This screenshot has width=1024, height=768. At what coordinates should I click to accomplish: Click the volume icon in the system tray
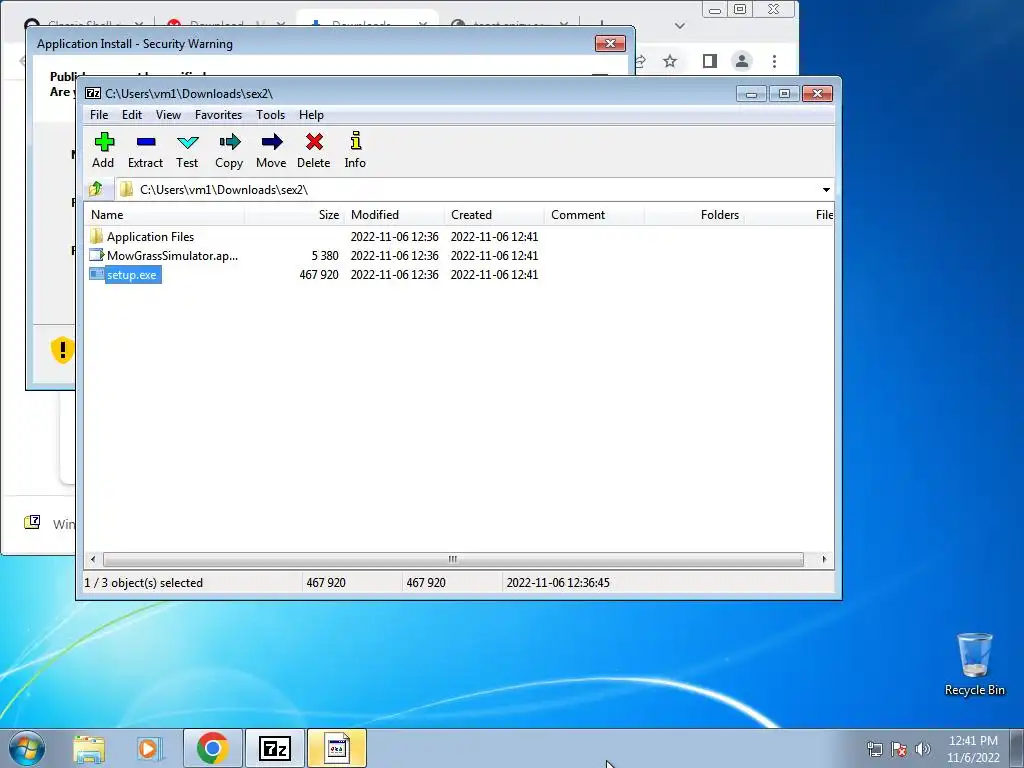click(923, 749)
